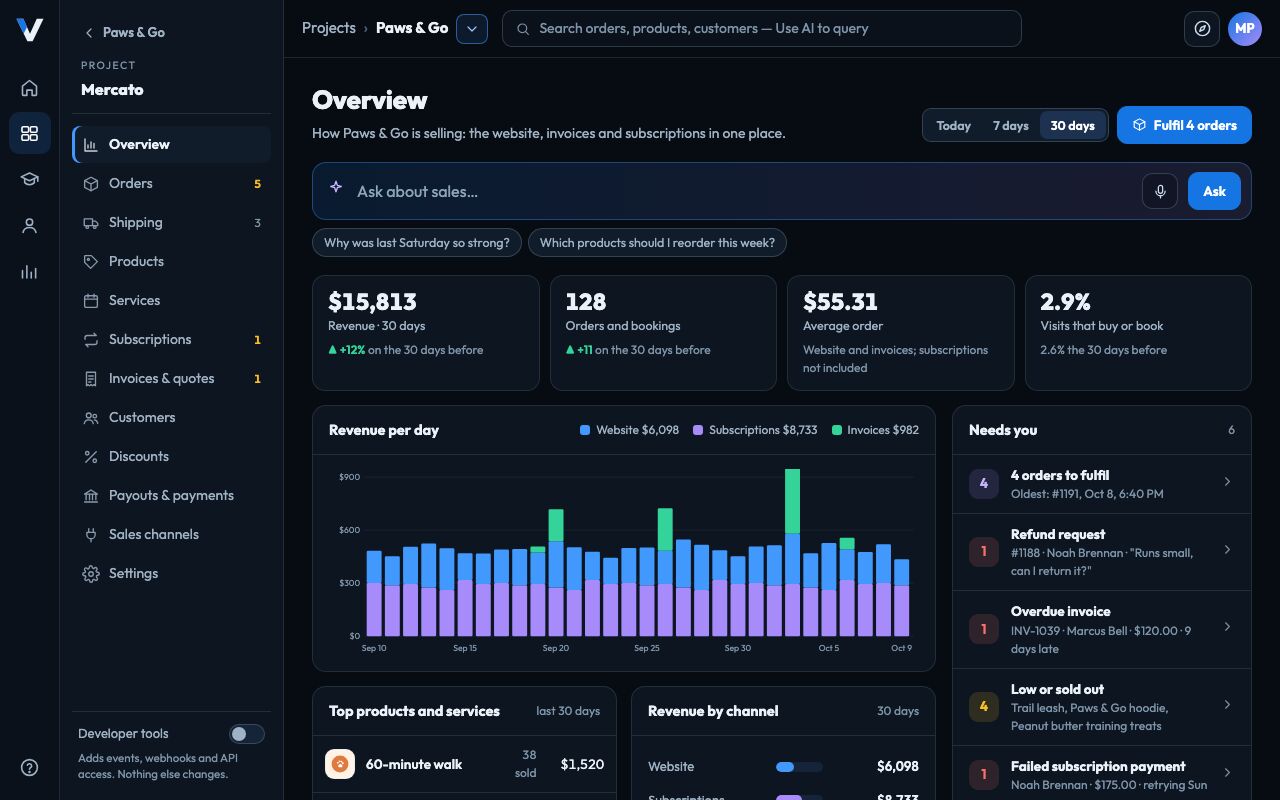Open Payouts & payments in the sidebar
This screenshot has width=1280, height=800.
(172, 496)
